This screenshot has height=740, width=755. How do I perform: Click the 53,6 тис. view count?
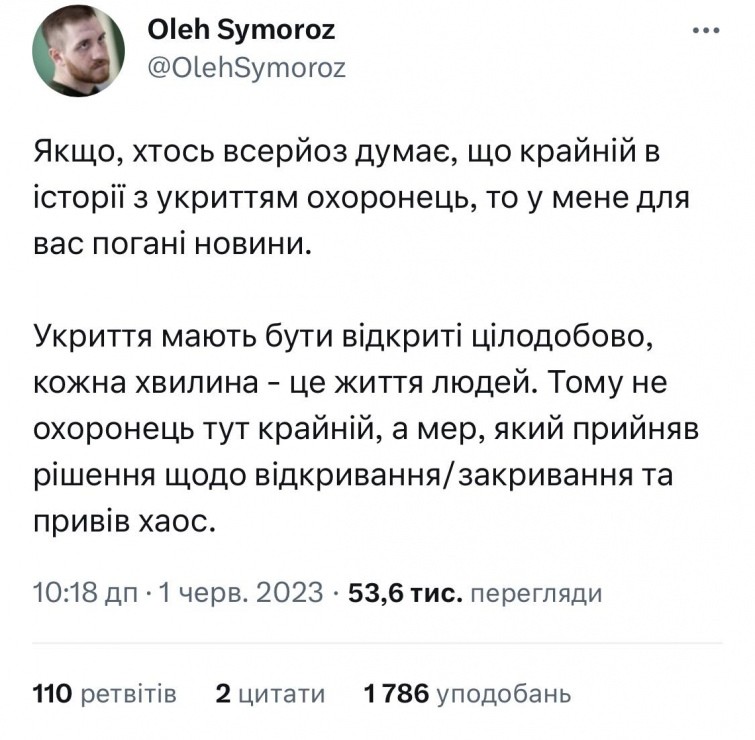point(403,593)
